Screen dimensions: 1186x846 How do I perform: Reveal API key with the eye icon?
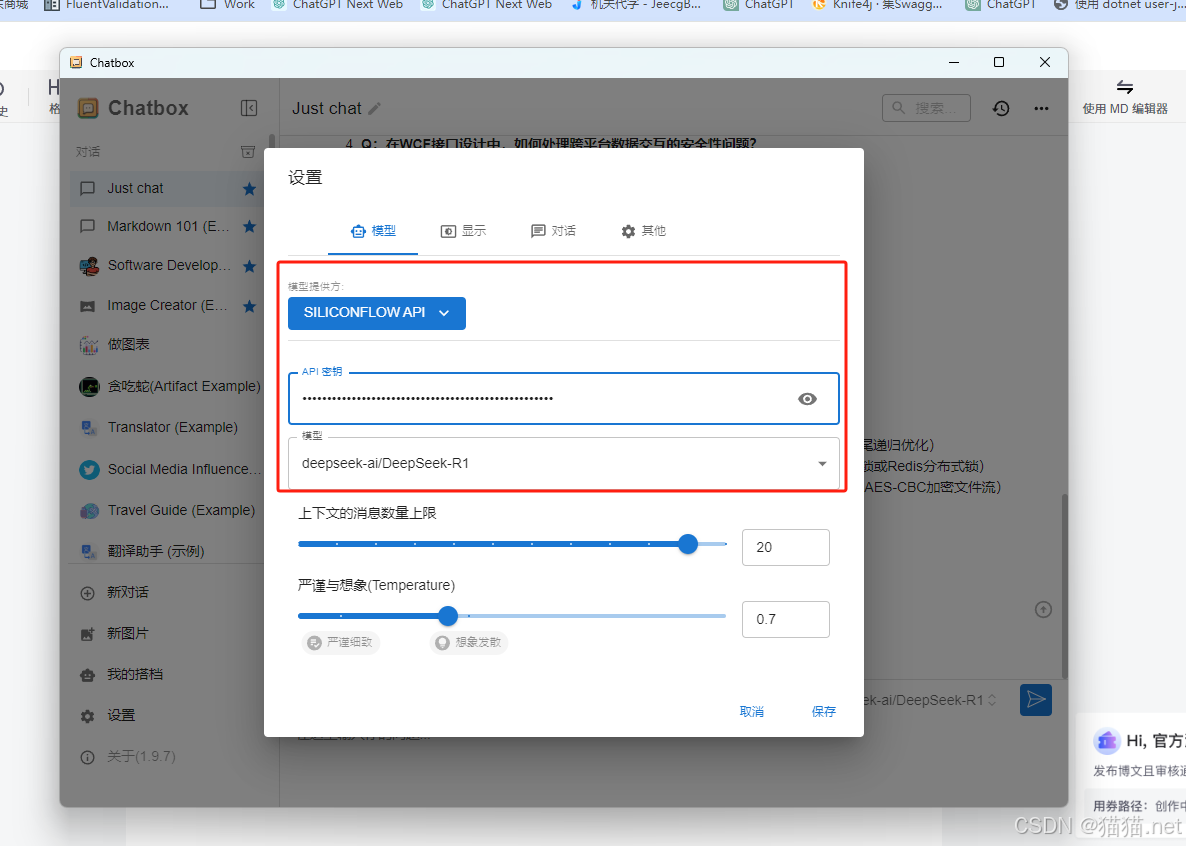click(807, 399)
